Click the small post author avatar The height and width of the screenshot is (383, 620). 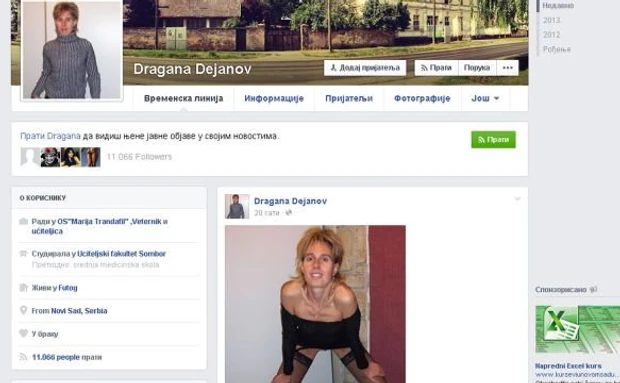(x=237, y=206)
